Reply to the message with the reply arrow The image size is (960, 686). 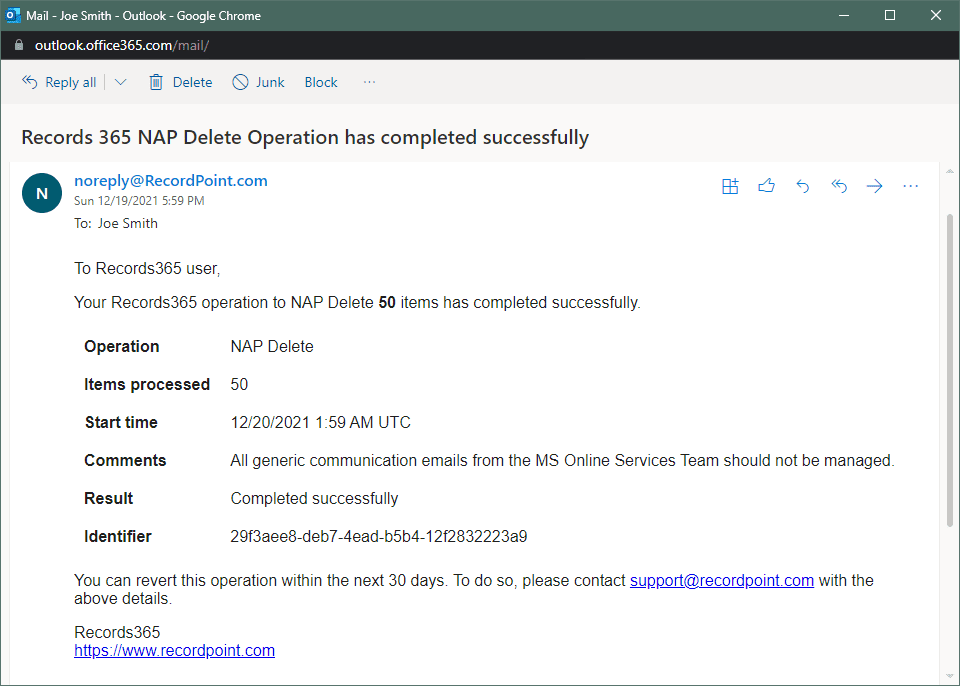[x=802, y=185]
